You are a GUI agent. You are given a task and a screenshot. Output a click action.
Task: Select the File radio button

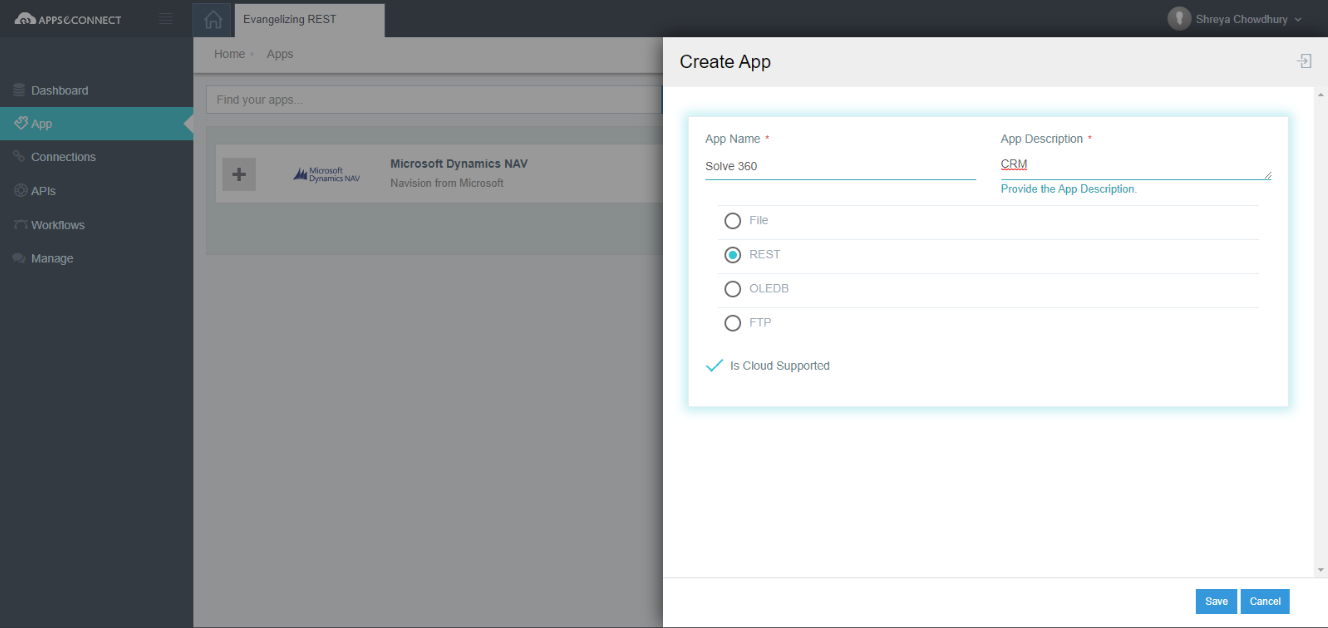[x=733, y=221]
